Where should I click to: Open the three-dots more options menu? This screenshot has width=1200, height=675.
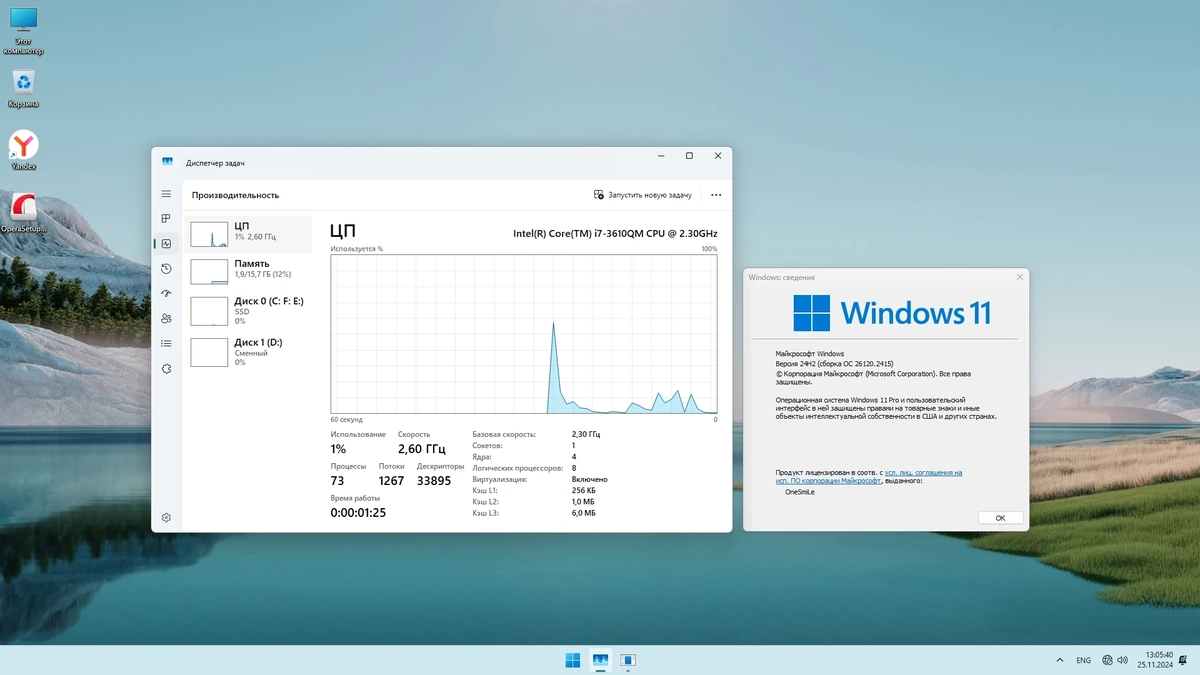715,195
